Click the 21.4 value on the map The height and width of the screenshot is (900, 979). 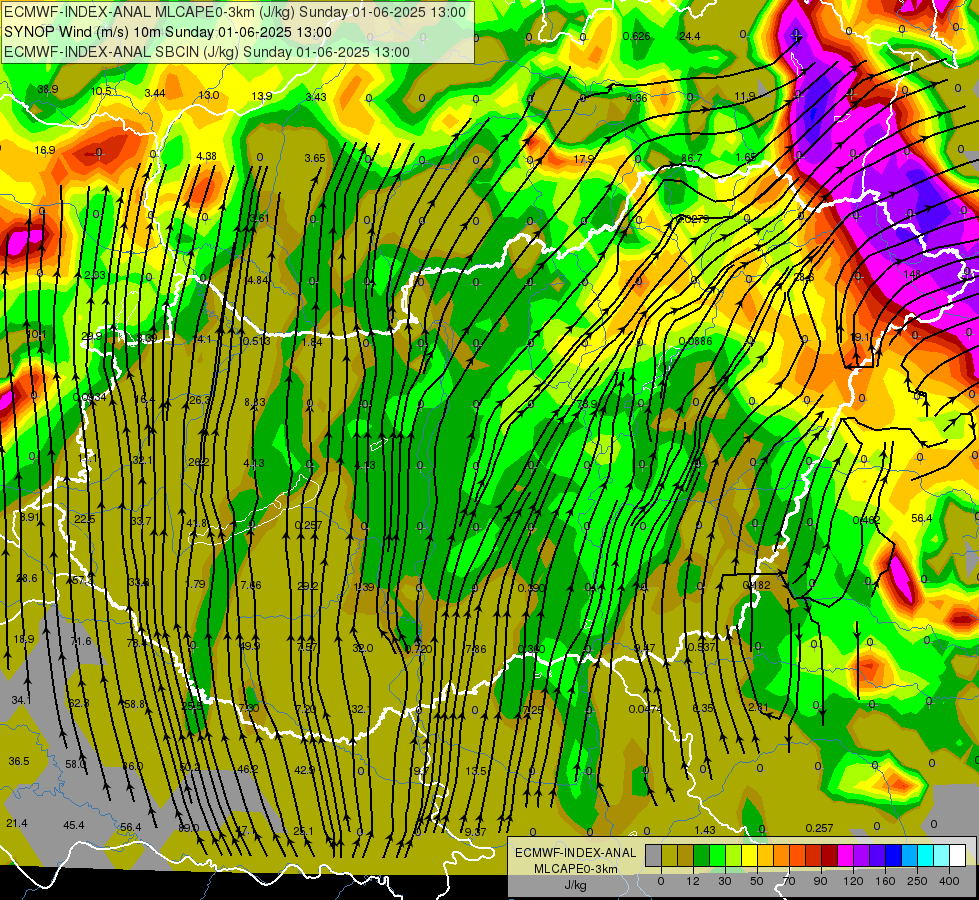coord(17,823)
